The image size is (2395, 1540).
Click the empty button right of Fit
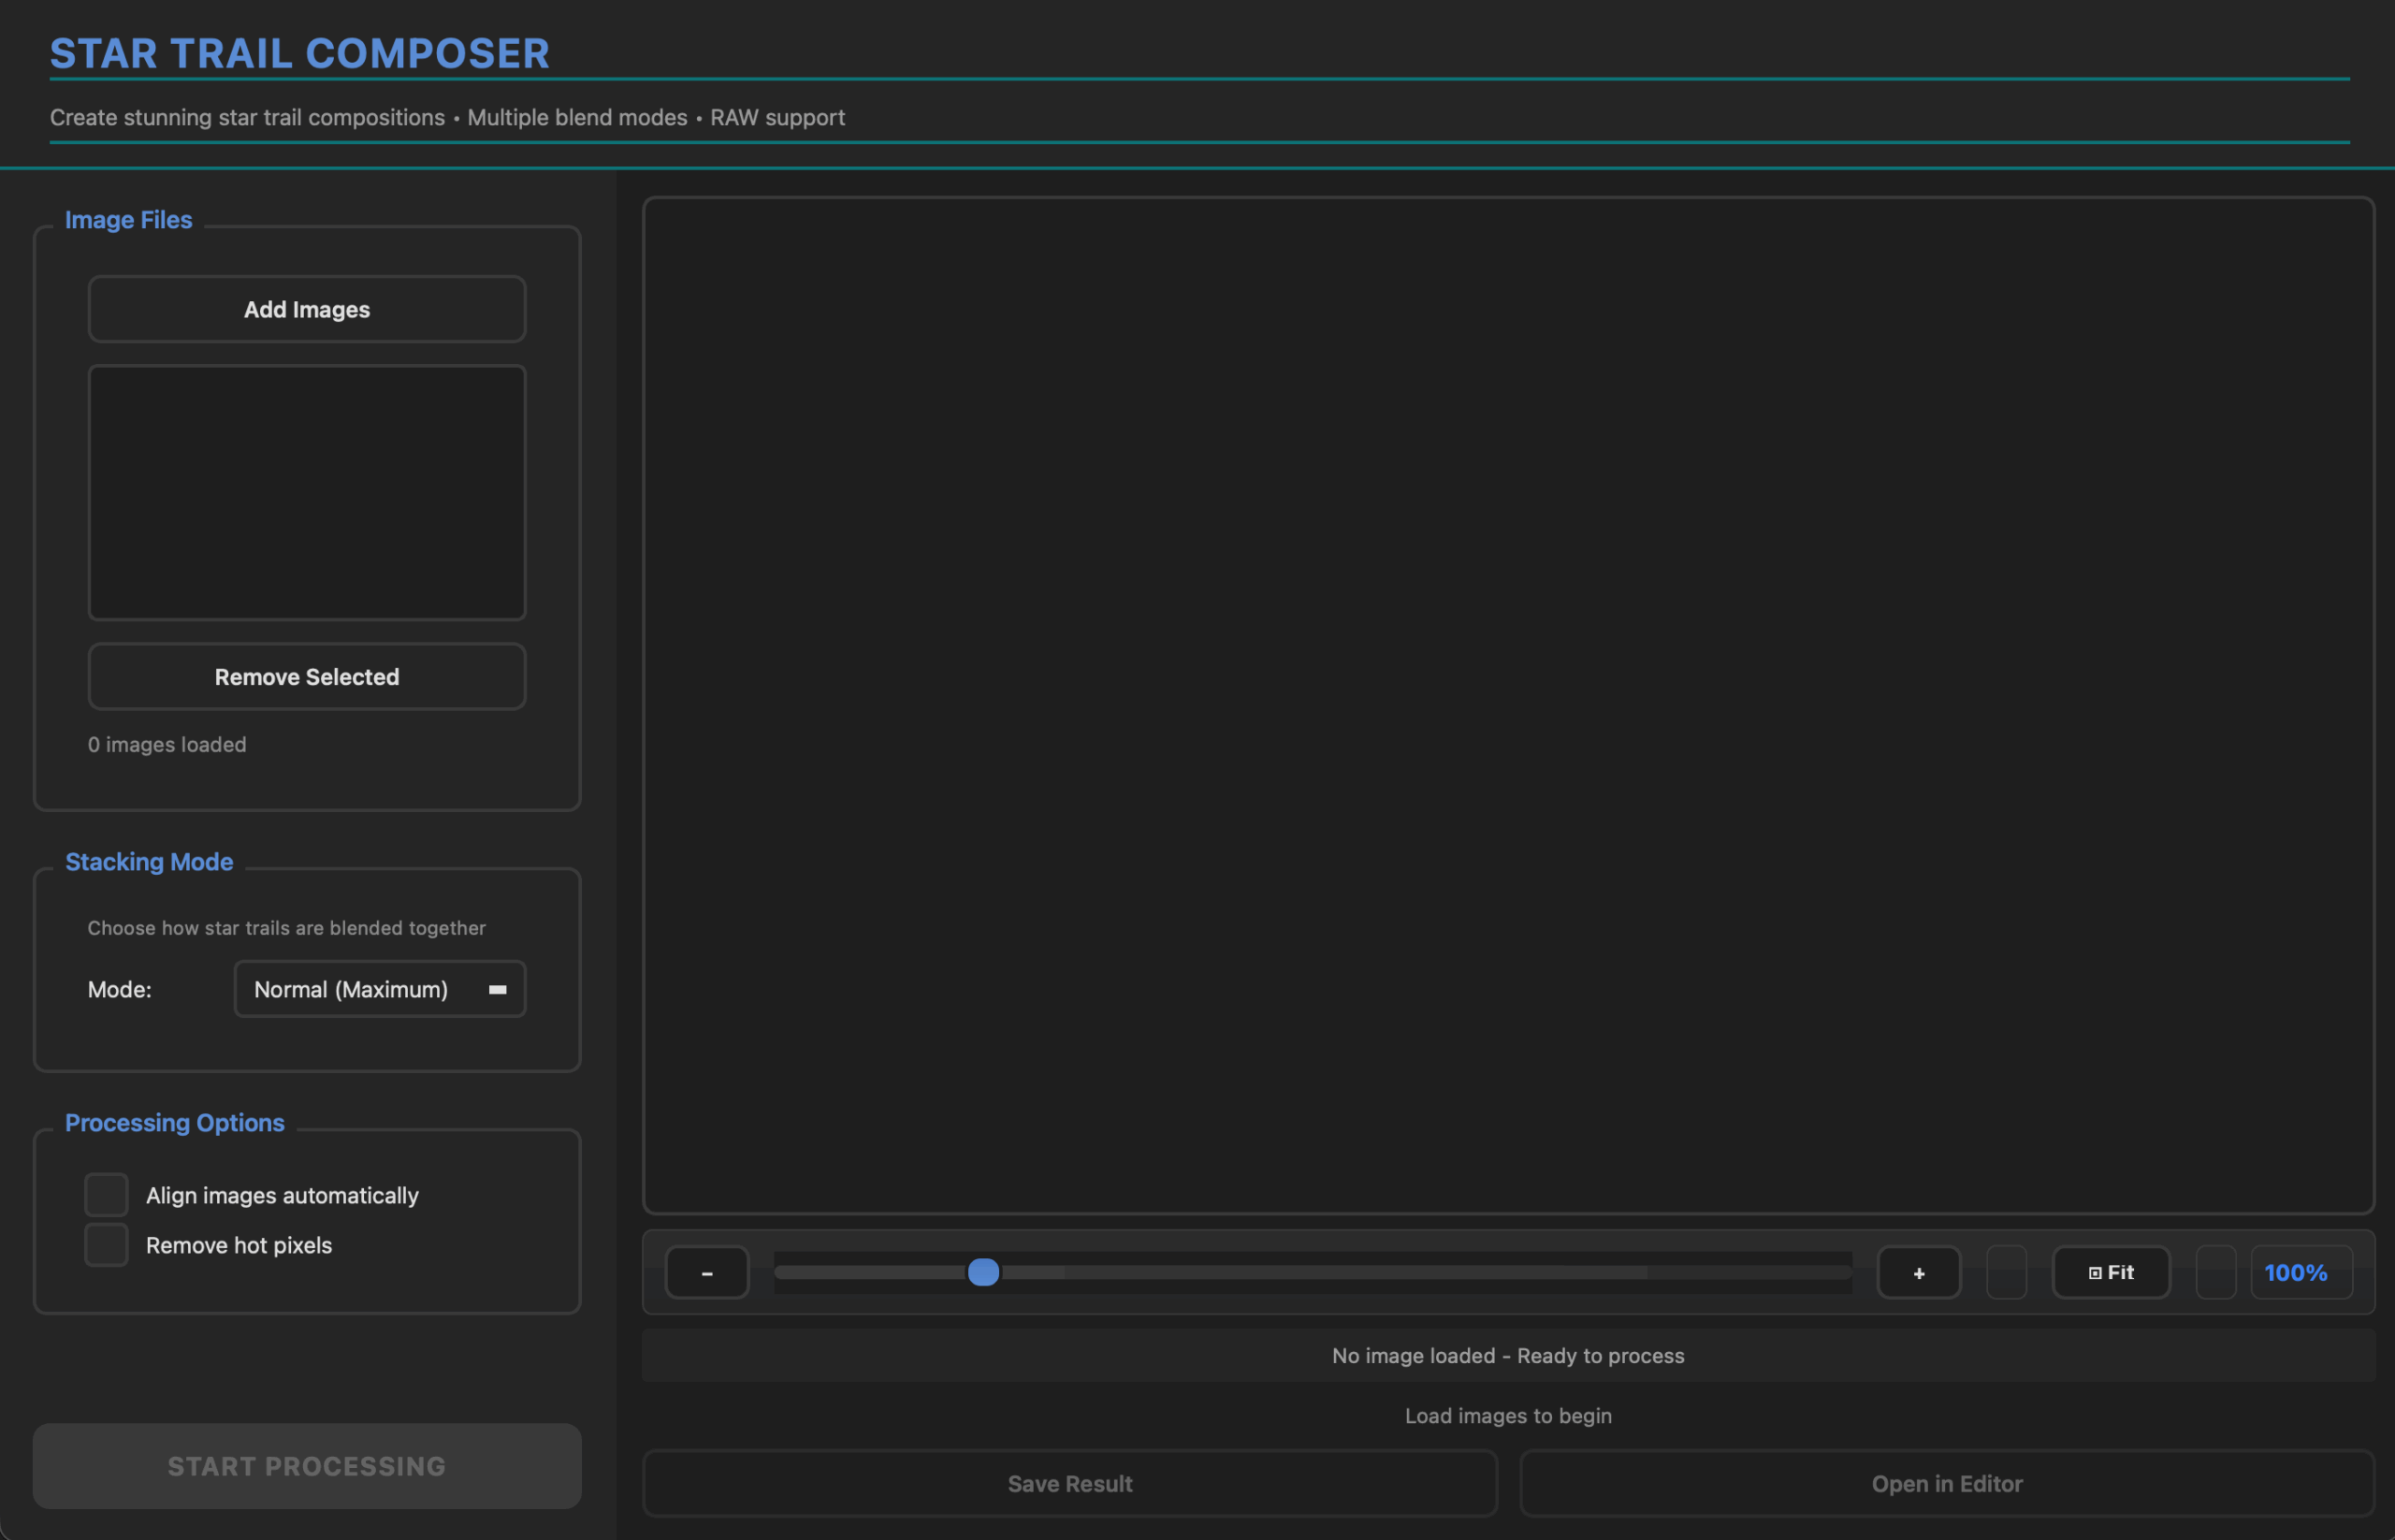[x=2215, y=1272]
